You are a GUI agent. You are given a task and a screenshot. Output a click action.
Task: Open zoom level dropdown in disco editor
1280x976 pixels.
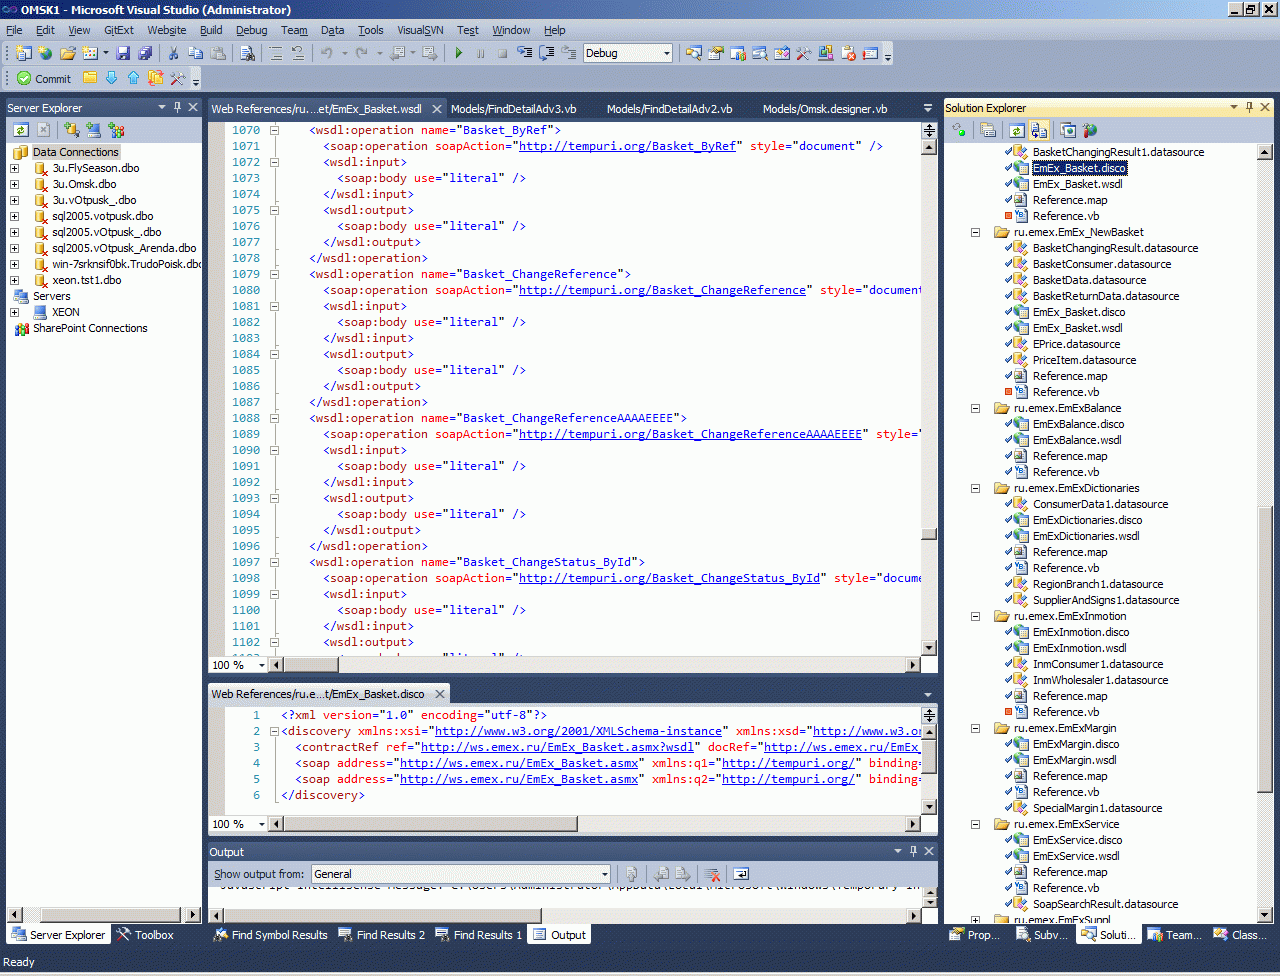(262, 824)
